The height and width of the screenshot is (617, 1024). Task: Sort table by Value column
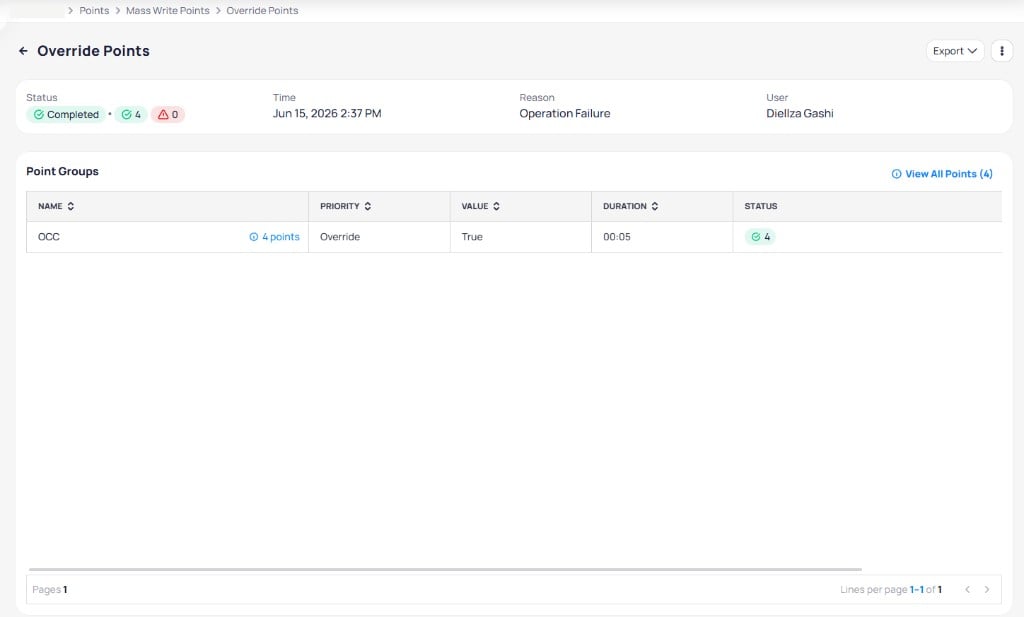pyautogui.click(x=481, y=206)
